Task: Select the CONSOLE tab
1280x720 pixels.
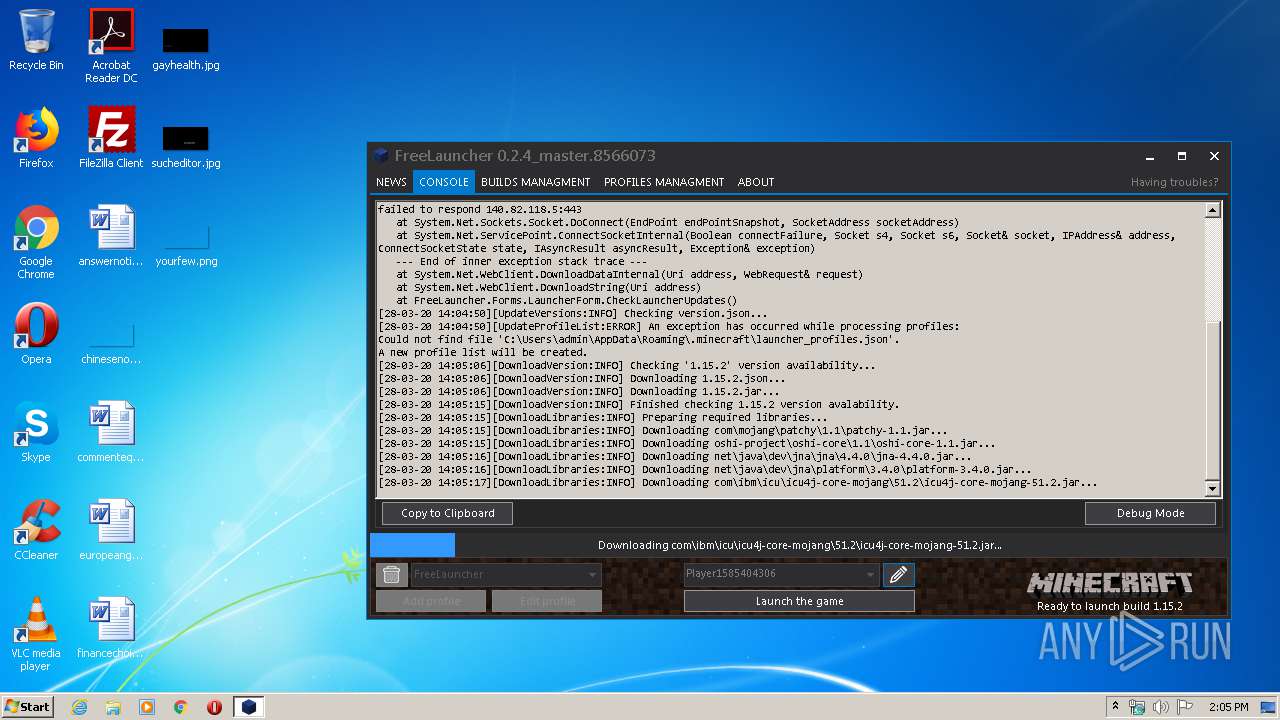Action: (x=444, y=182)
